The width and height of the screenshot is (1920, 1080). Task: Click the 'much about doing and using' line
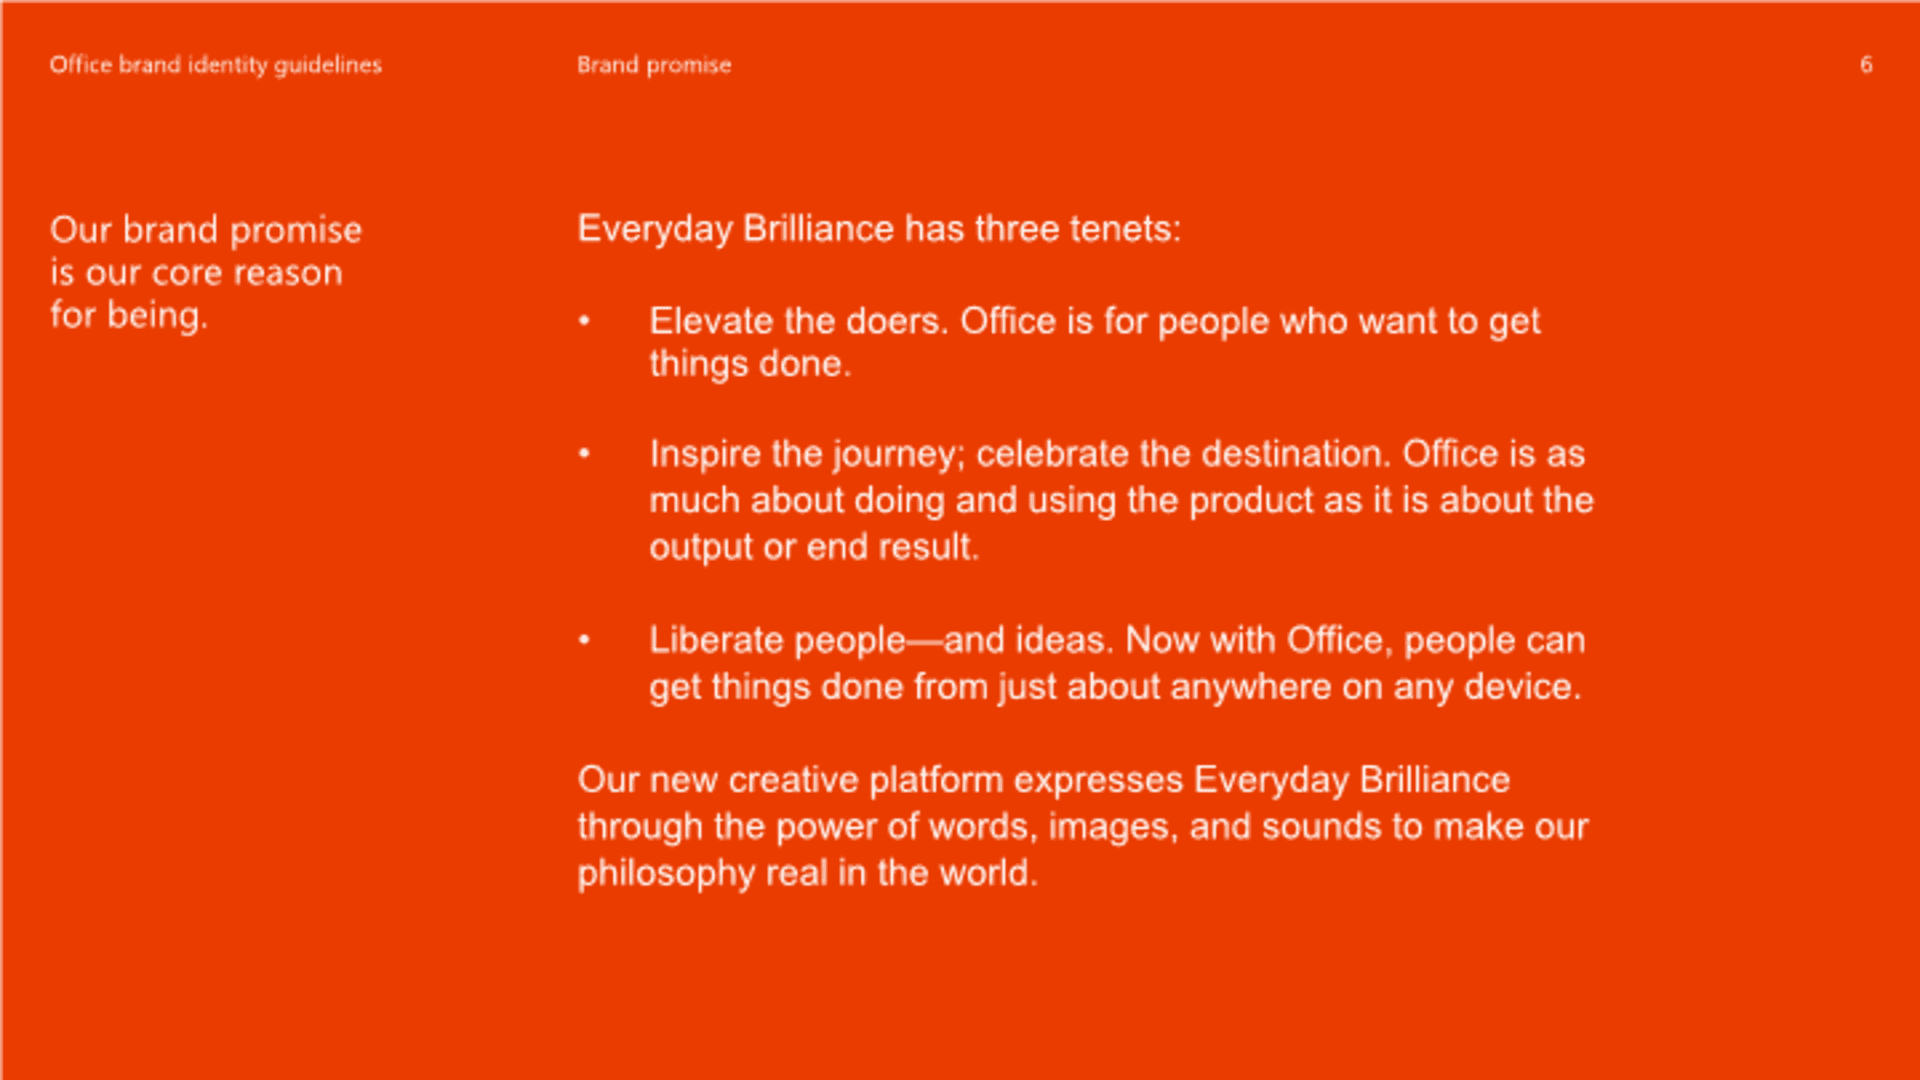point(1121,500)
